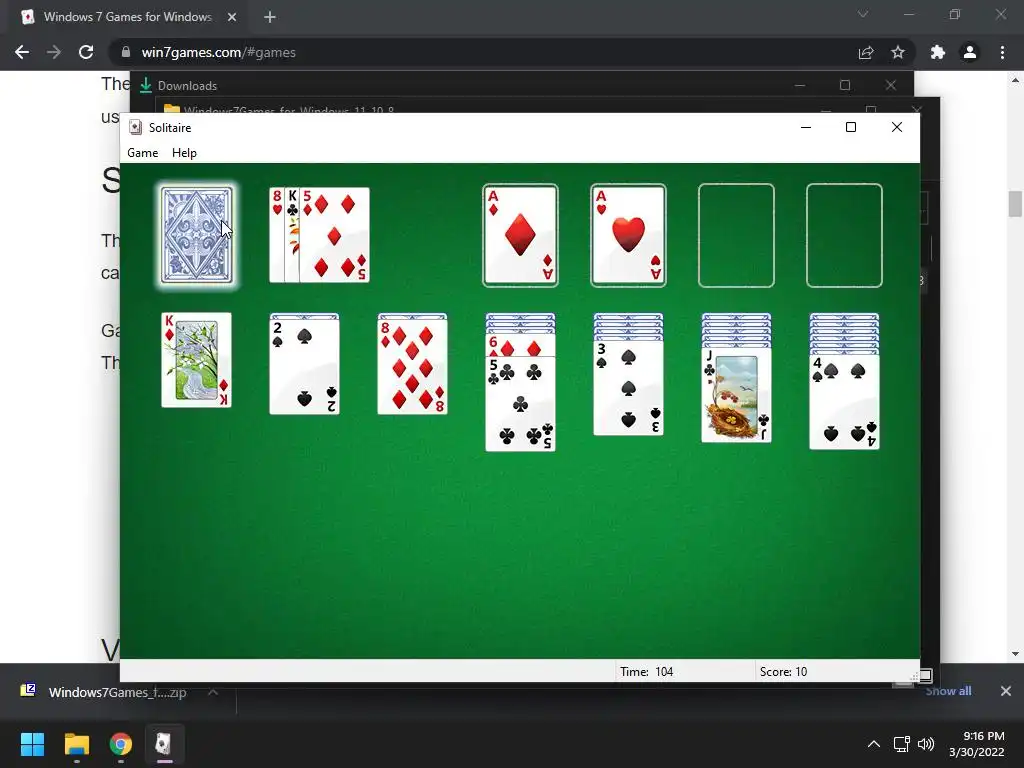Maximize the Solitaire window
1024x768 pixels.
850,127
